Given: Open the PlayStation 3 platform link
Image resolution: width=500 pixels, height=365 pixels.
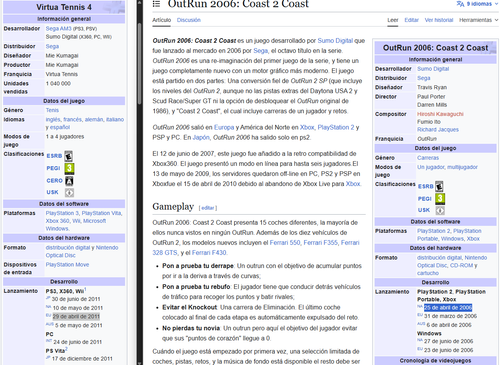Looking at the screenshot, I should point(62,213).
